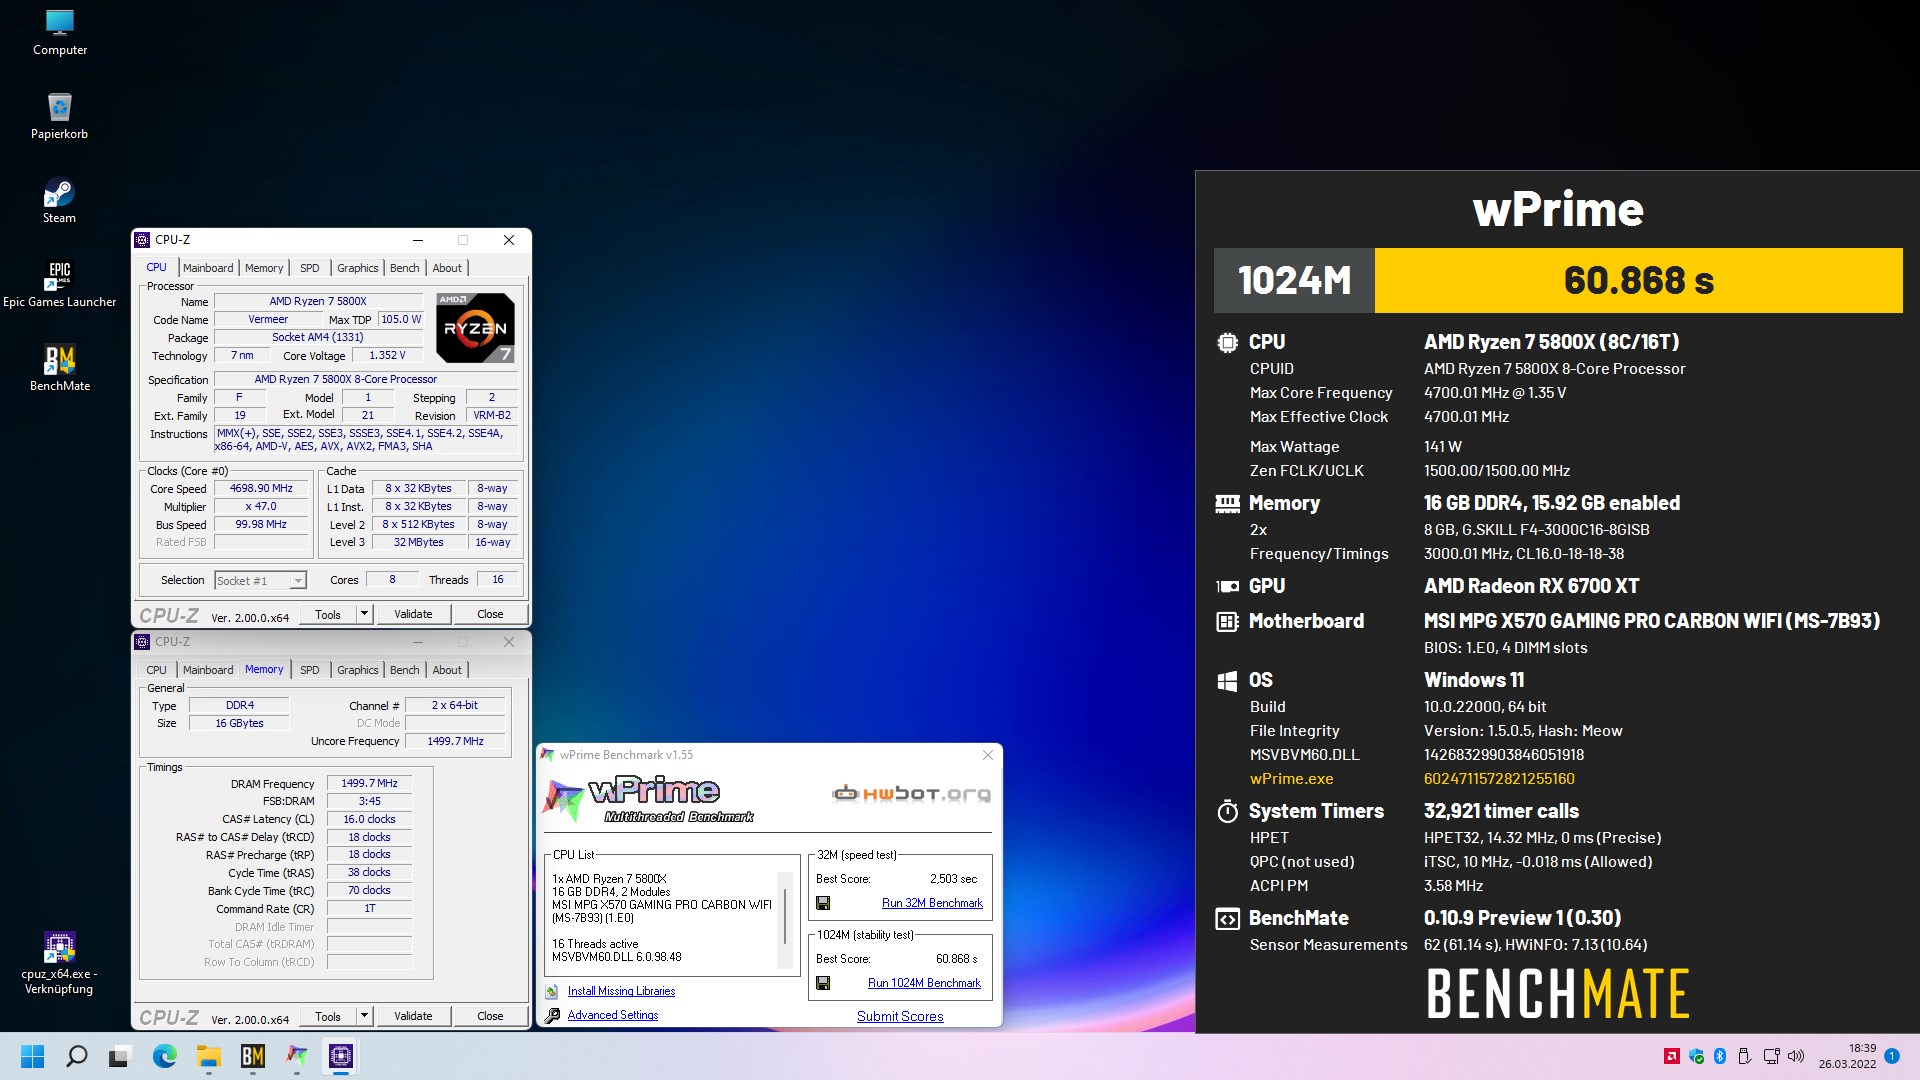The height and width of the screenshot is (1080, 1920).
Task: Select Memory tab in upper CPU-Z
Action: (x=264, y=268)
